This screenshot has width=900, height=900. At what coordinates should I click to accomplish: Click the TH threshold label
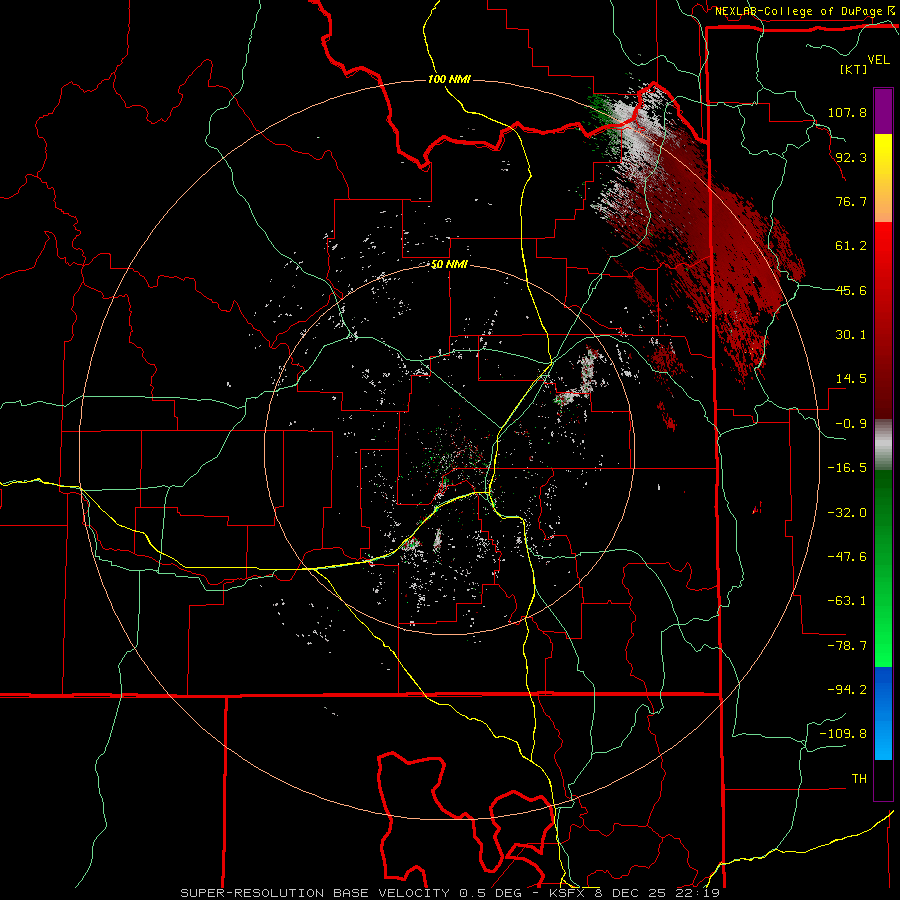pos(859,779)
